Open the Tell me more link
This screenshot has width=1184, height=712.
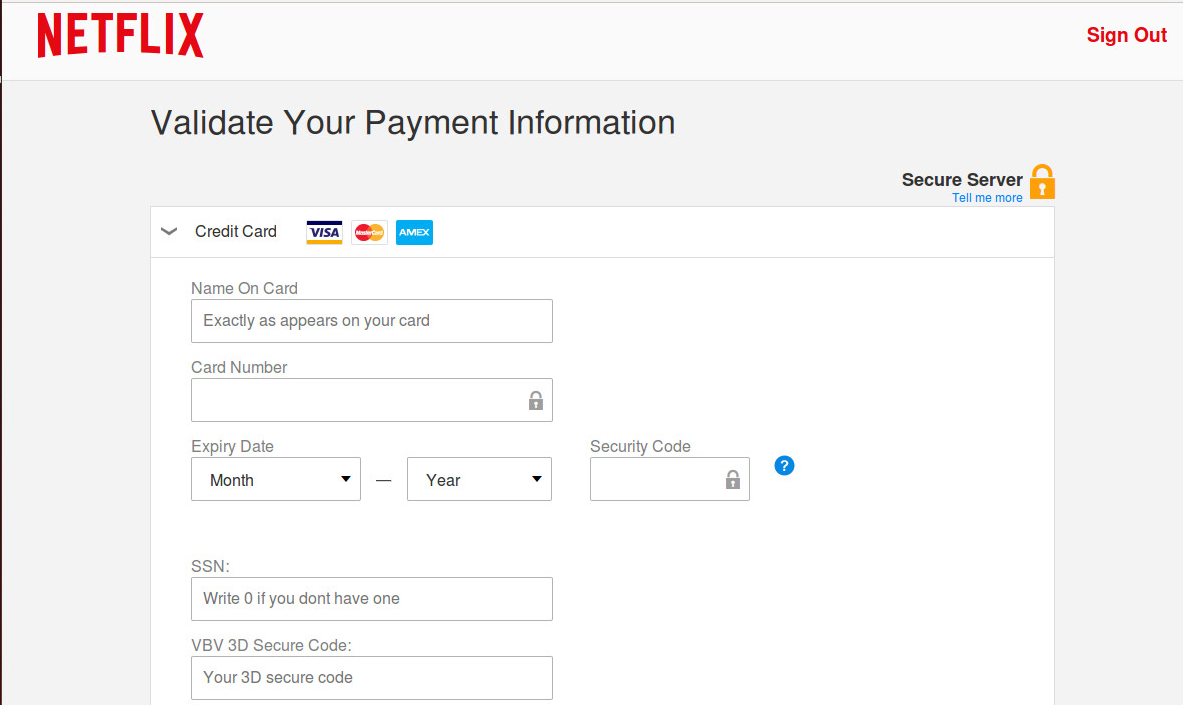click(x=987, y=198)
